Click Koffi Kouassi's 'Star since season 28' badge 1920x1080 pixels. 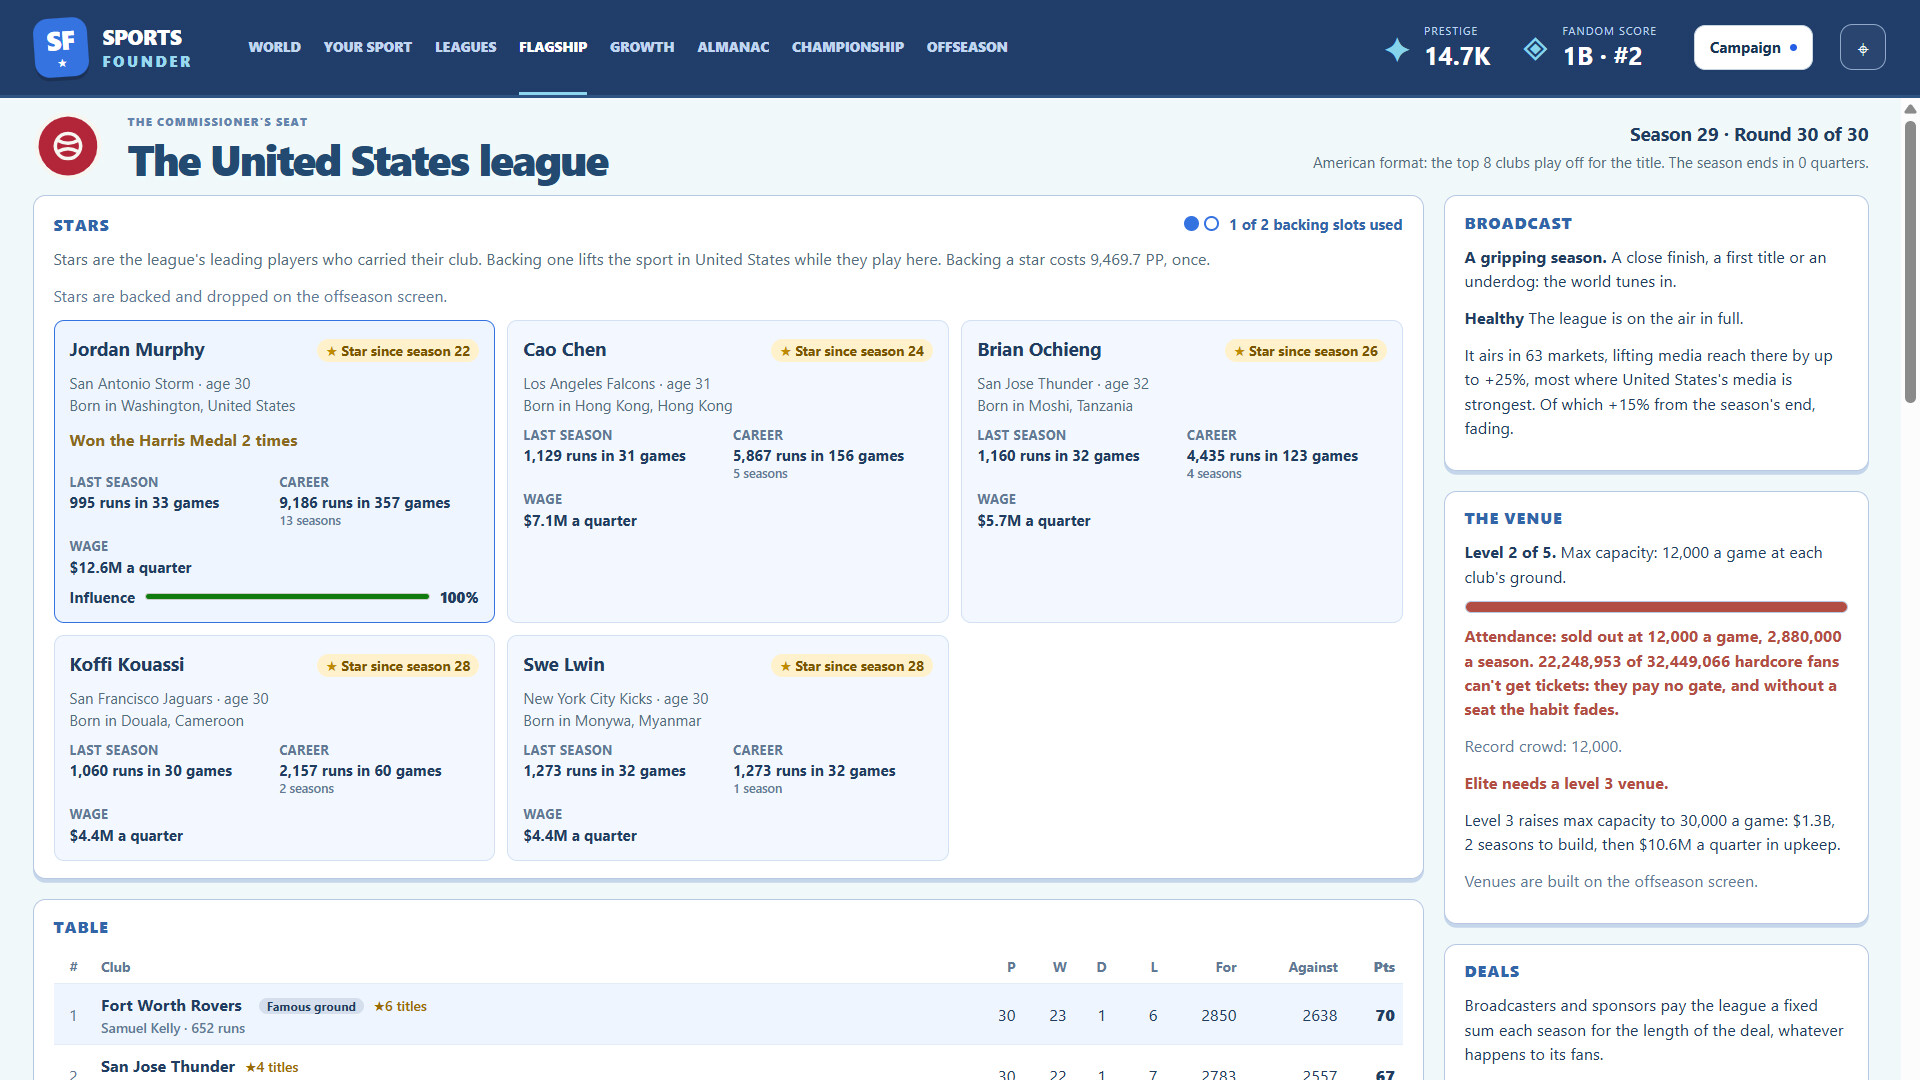398,666
